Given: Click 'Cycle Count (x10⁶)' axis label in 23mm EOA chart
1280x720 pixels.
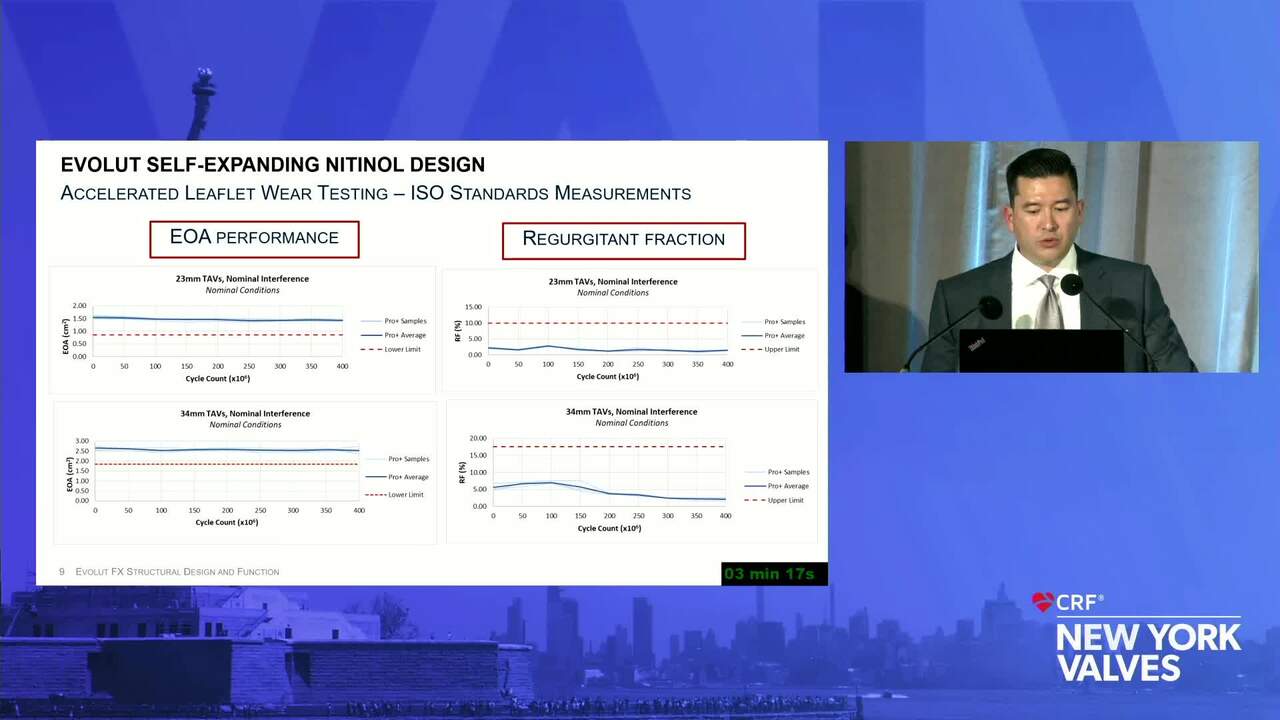Looking at the screenshot, I should tap(217, 379).
